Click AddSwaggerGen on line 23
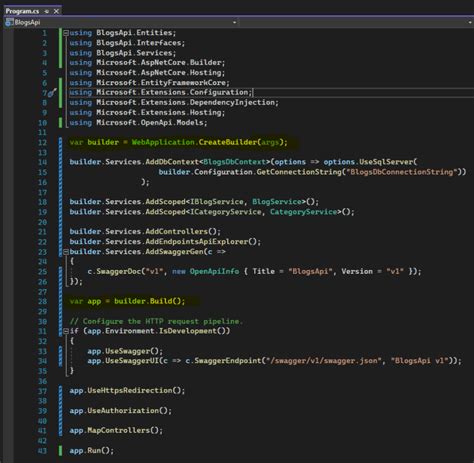This screenshot has height=463, width=474. coord(174,252)
